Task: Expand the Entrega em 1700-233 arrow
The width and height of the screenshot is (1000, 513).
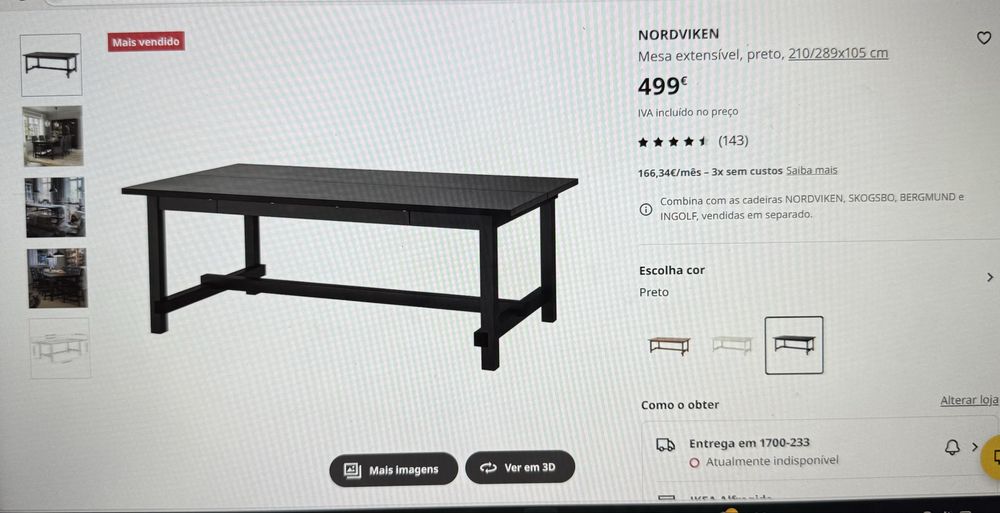Action: click(974, 447)
